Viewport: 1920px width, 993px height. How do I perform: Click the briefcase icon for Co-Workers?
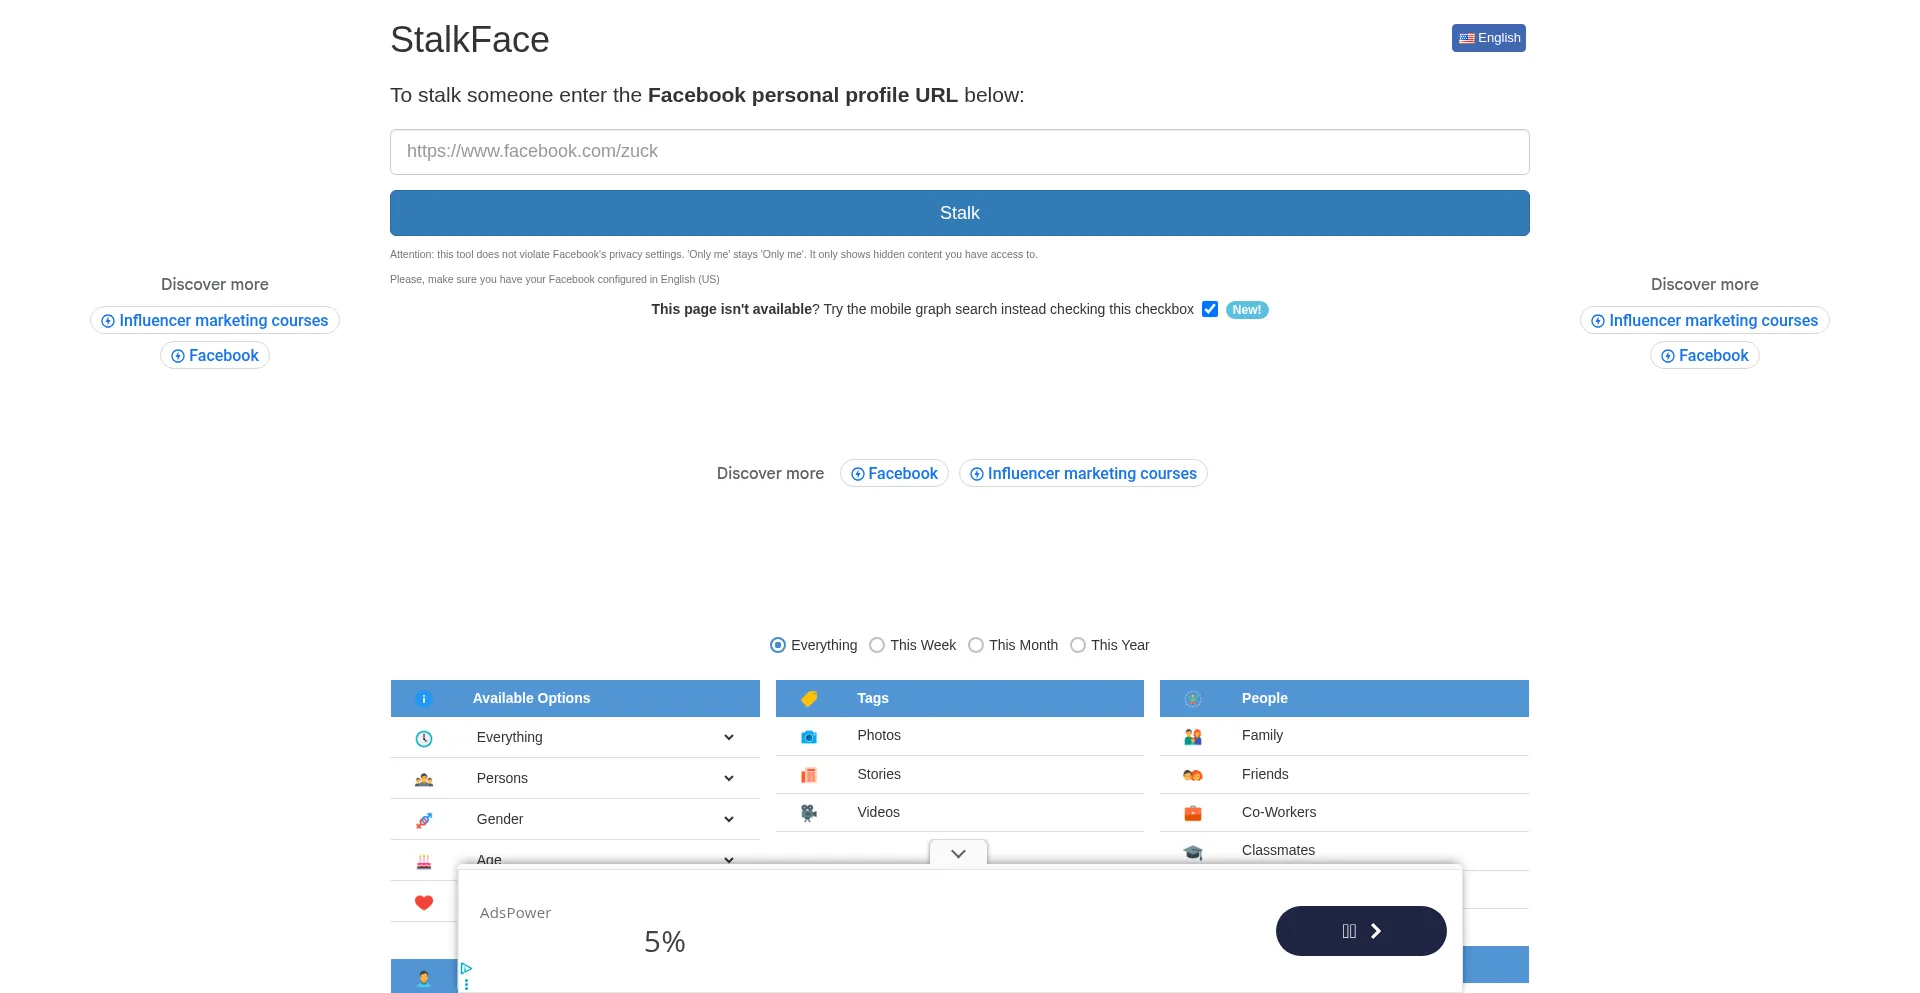(1192, 813)
